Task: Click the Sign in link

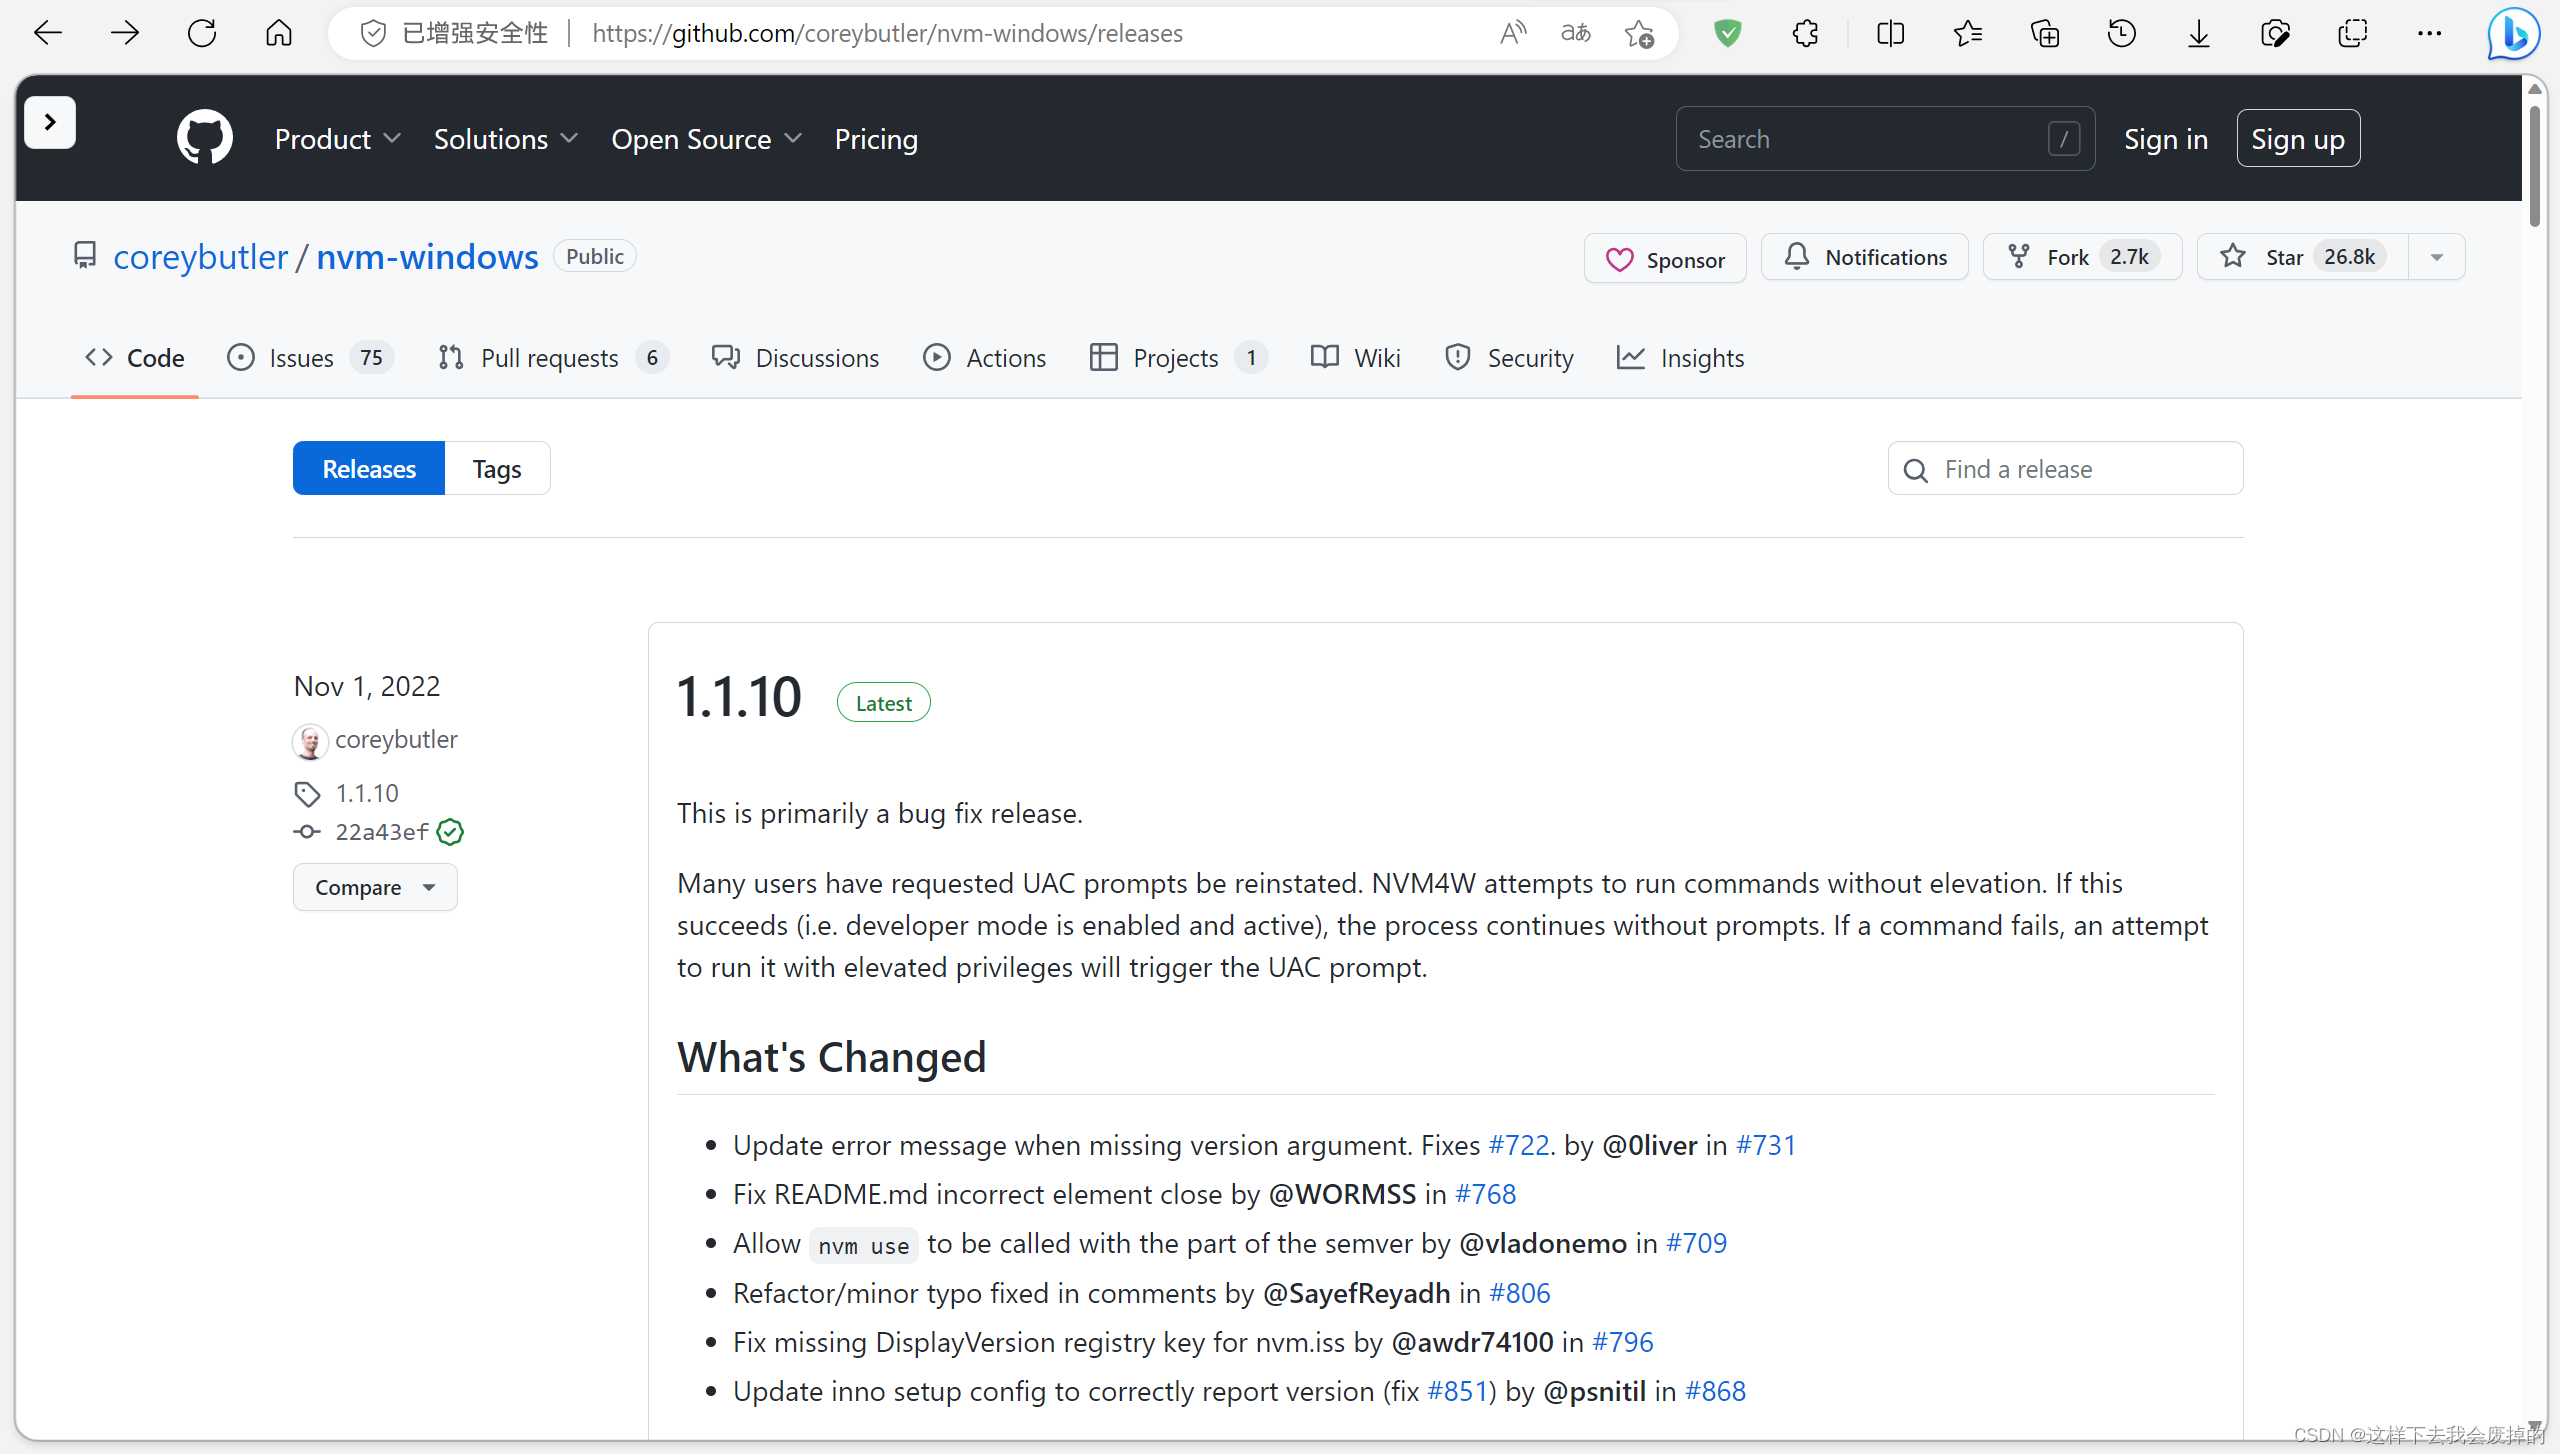Action: 2166,139
